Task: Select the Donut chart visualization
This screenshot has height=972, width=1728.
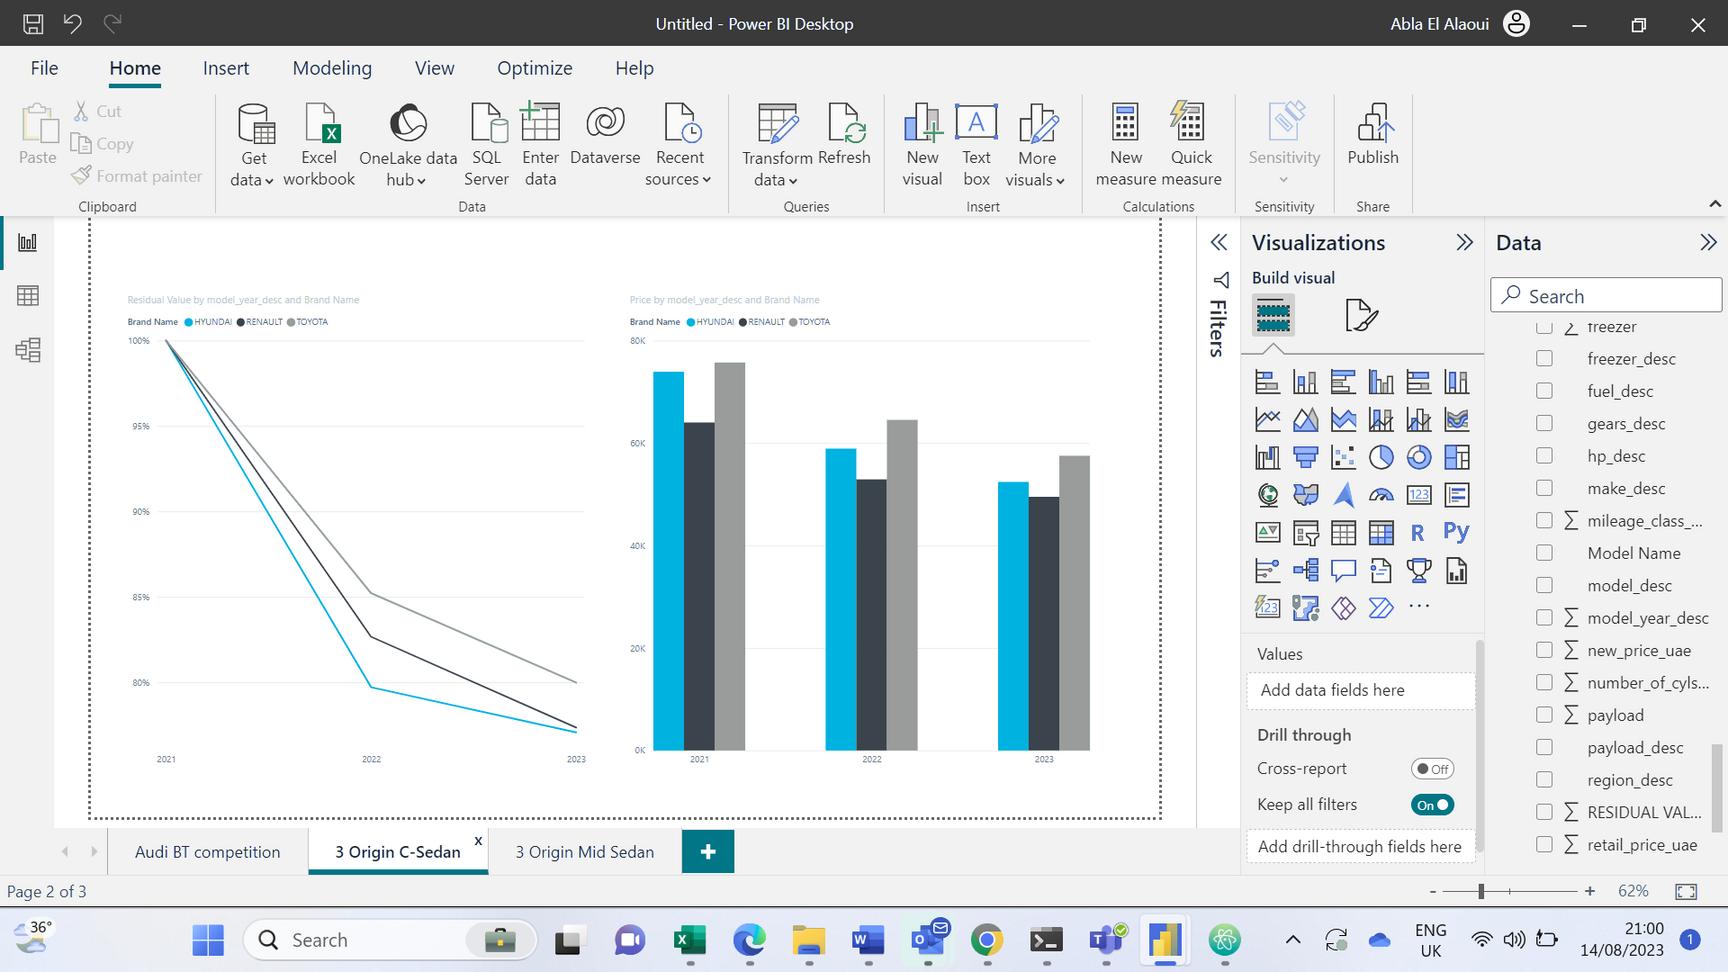Action: 1419,457
